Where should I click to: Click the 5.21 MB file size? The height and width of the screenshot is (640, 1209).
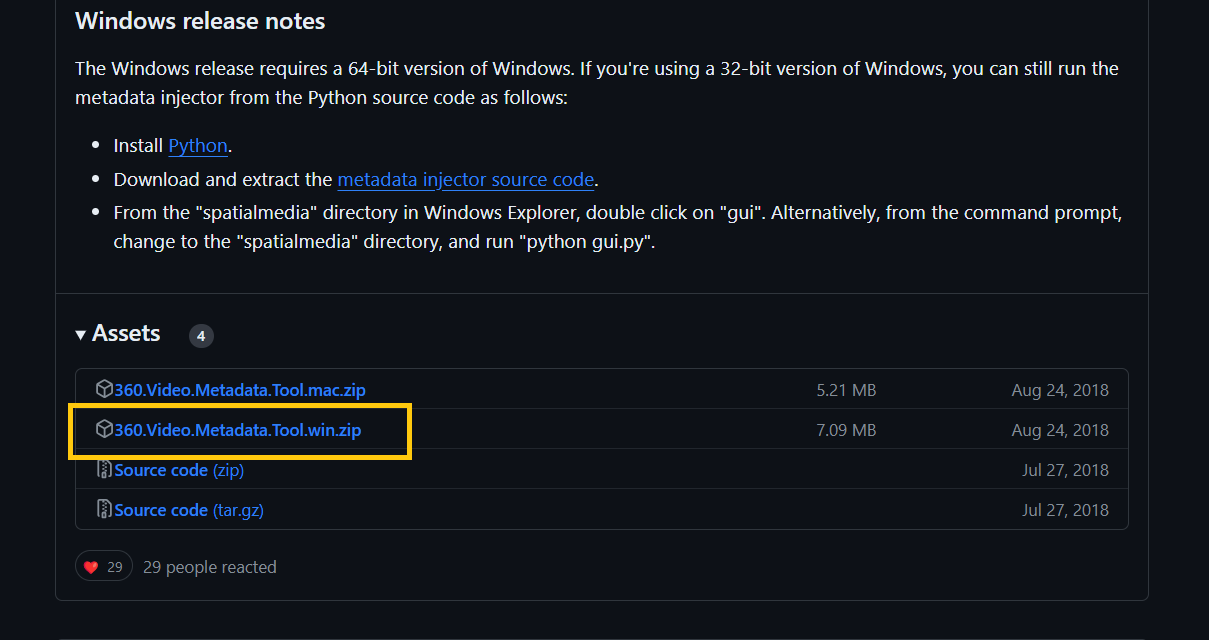pyautogui.click(x=846, y=390)
